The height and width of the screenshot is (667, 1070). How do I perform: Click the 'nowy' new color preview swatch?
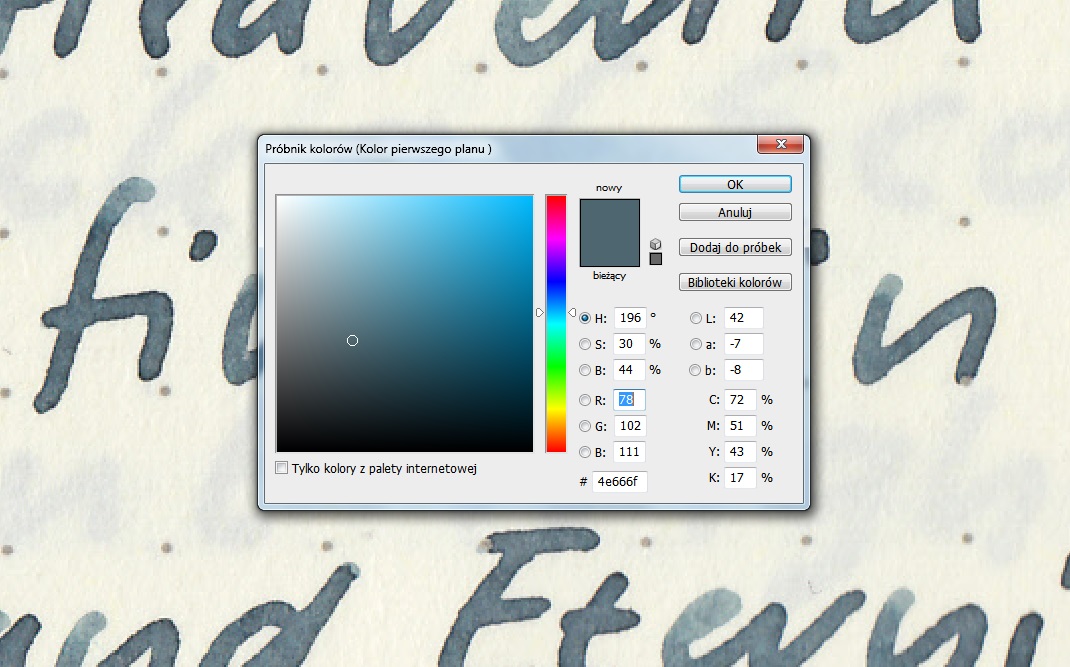(609, 220)
